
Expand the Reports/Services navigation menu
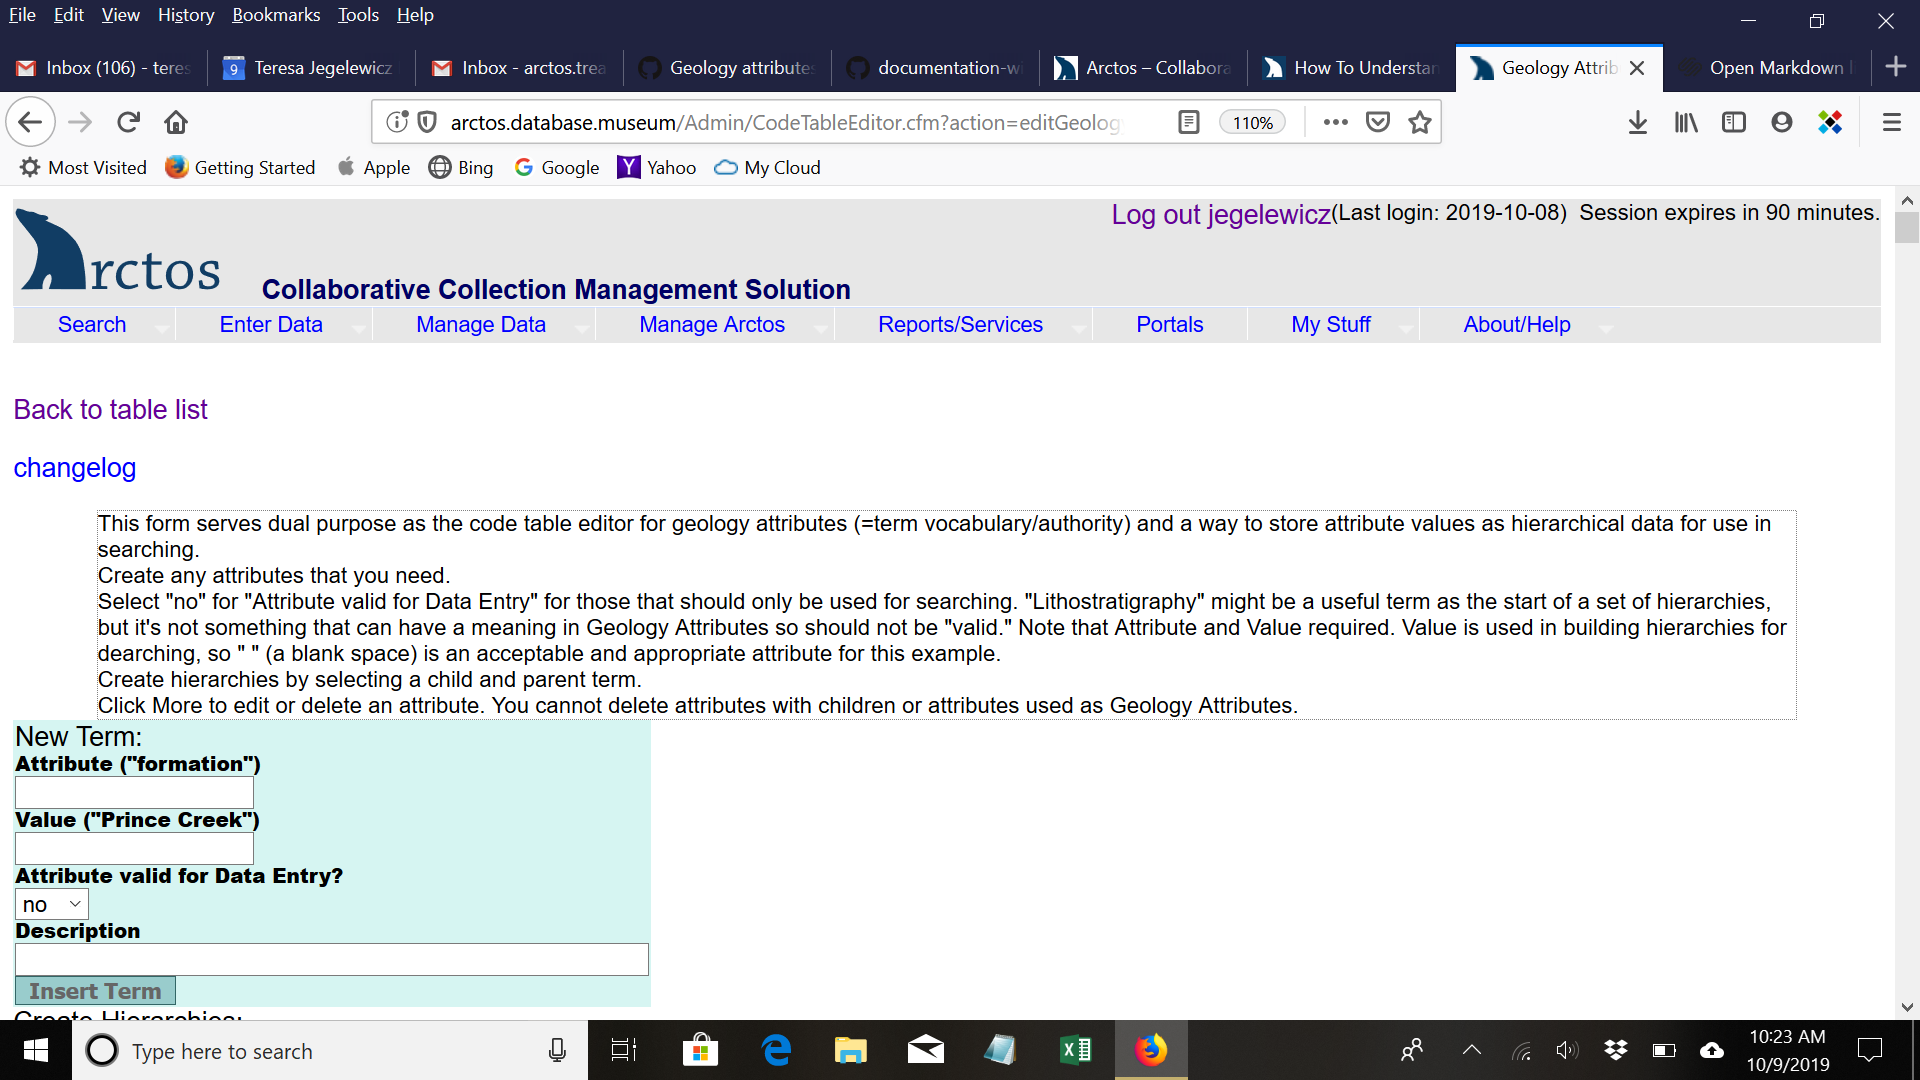click(960, 325)
